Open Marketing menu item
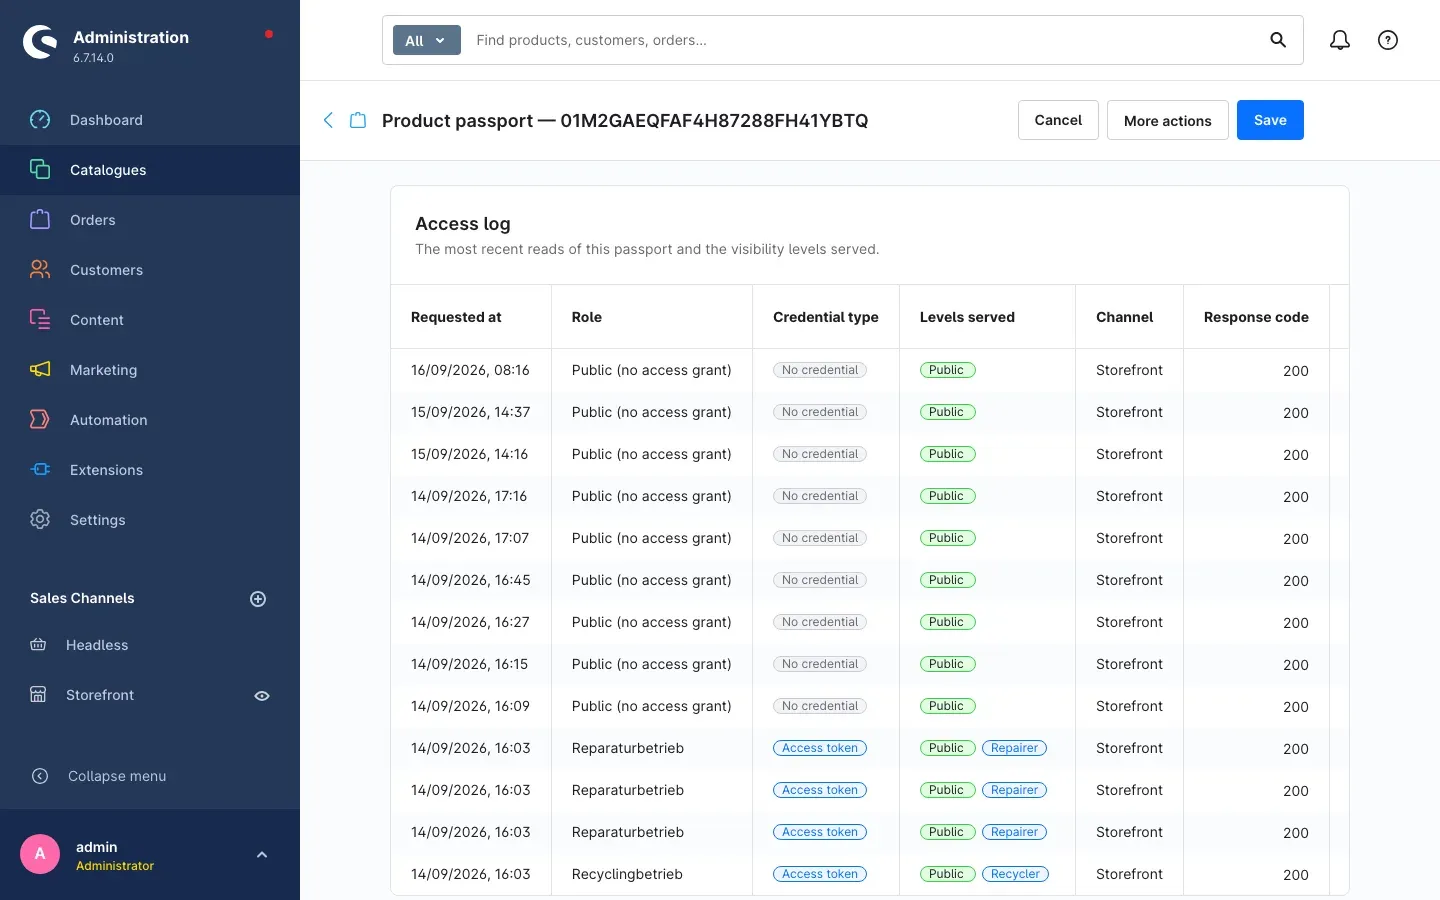The width and height of the screenshot is (1440, 900). [150, 370]
